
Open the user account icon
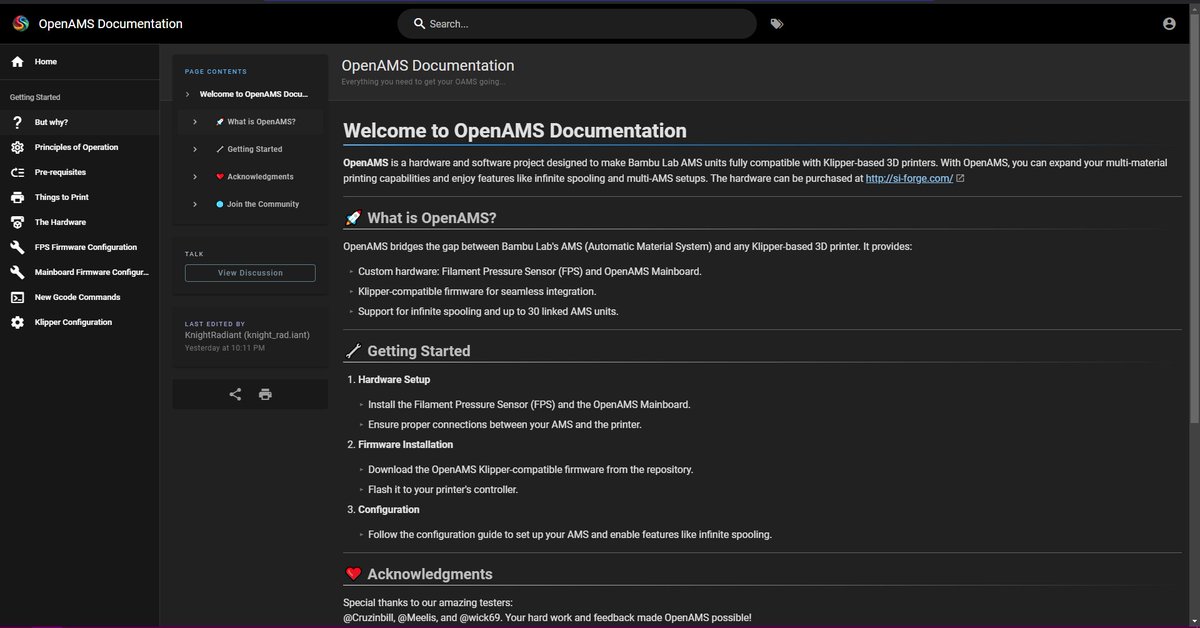1169,24
